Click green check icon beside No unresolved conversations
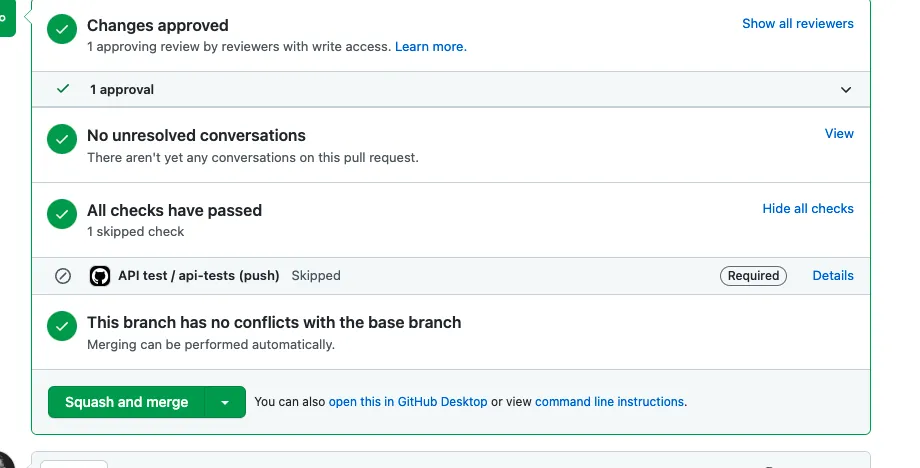The width and height of the screenshot is (920, 468). [x=62, y=141]
